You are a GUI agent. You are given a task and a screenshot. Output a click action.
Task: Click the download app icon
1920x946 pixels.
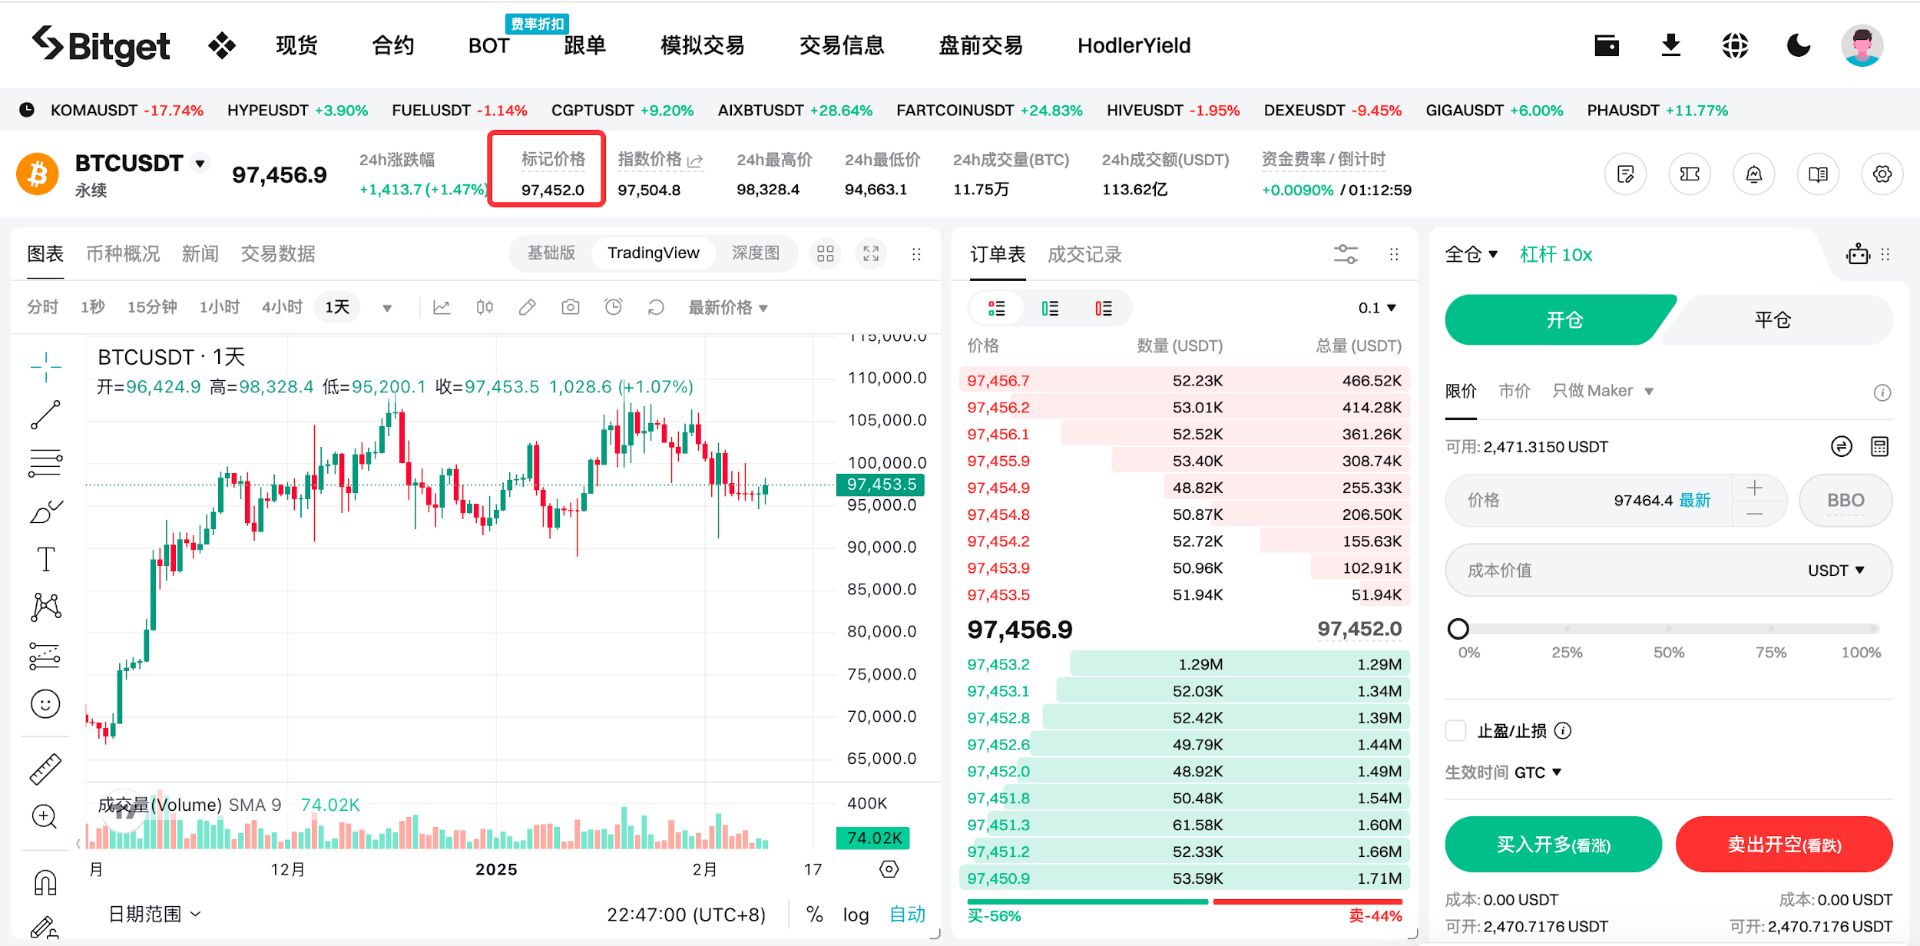(1671, 45)
